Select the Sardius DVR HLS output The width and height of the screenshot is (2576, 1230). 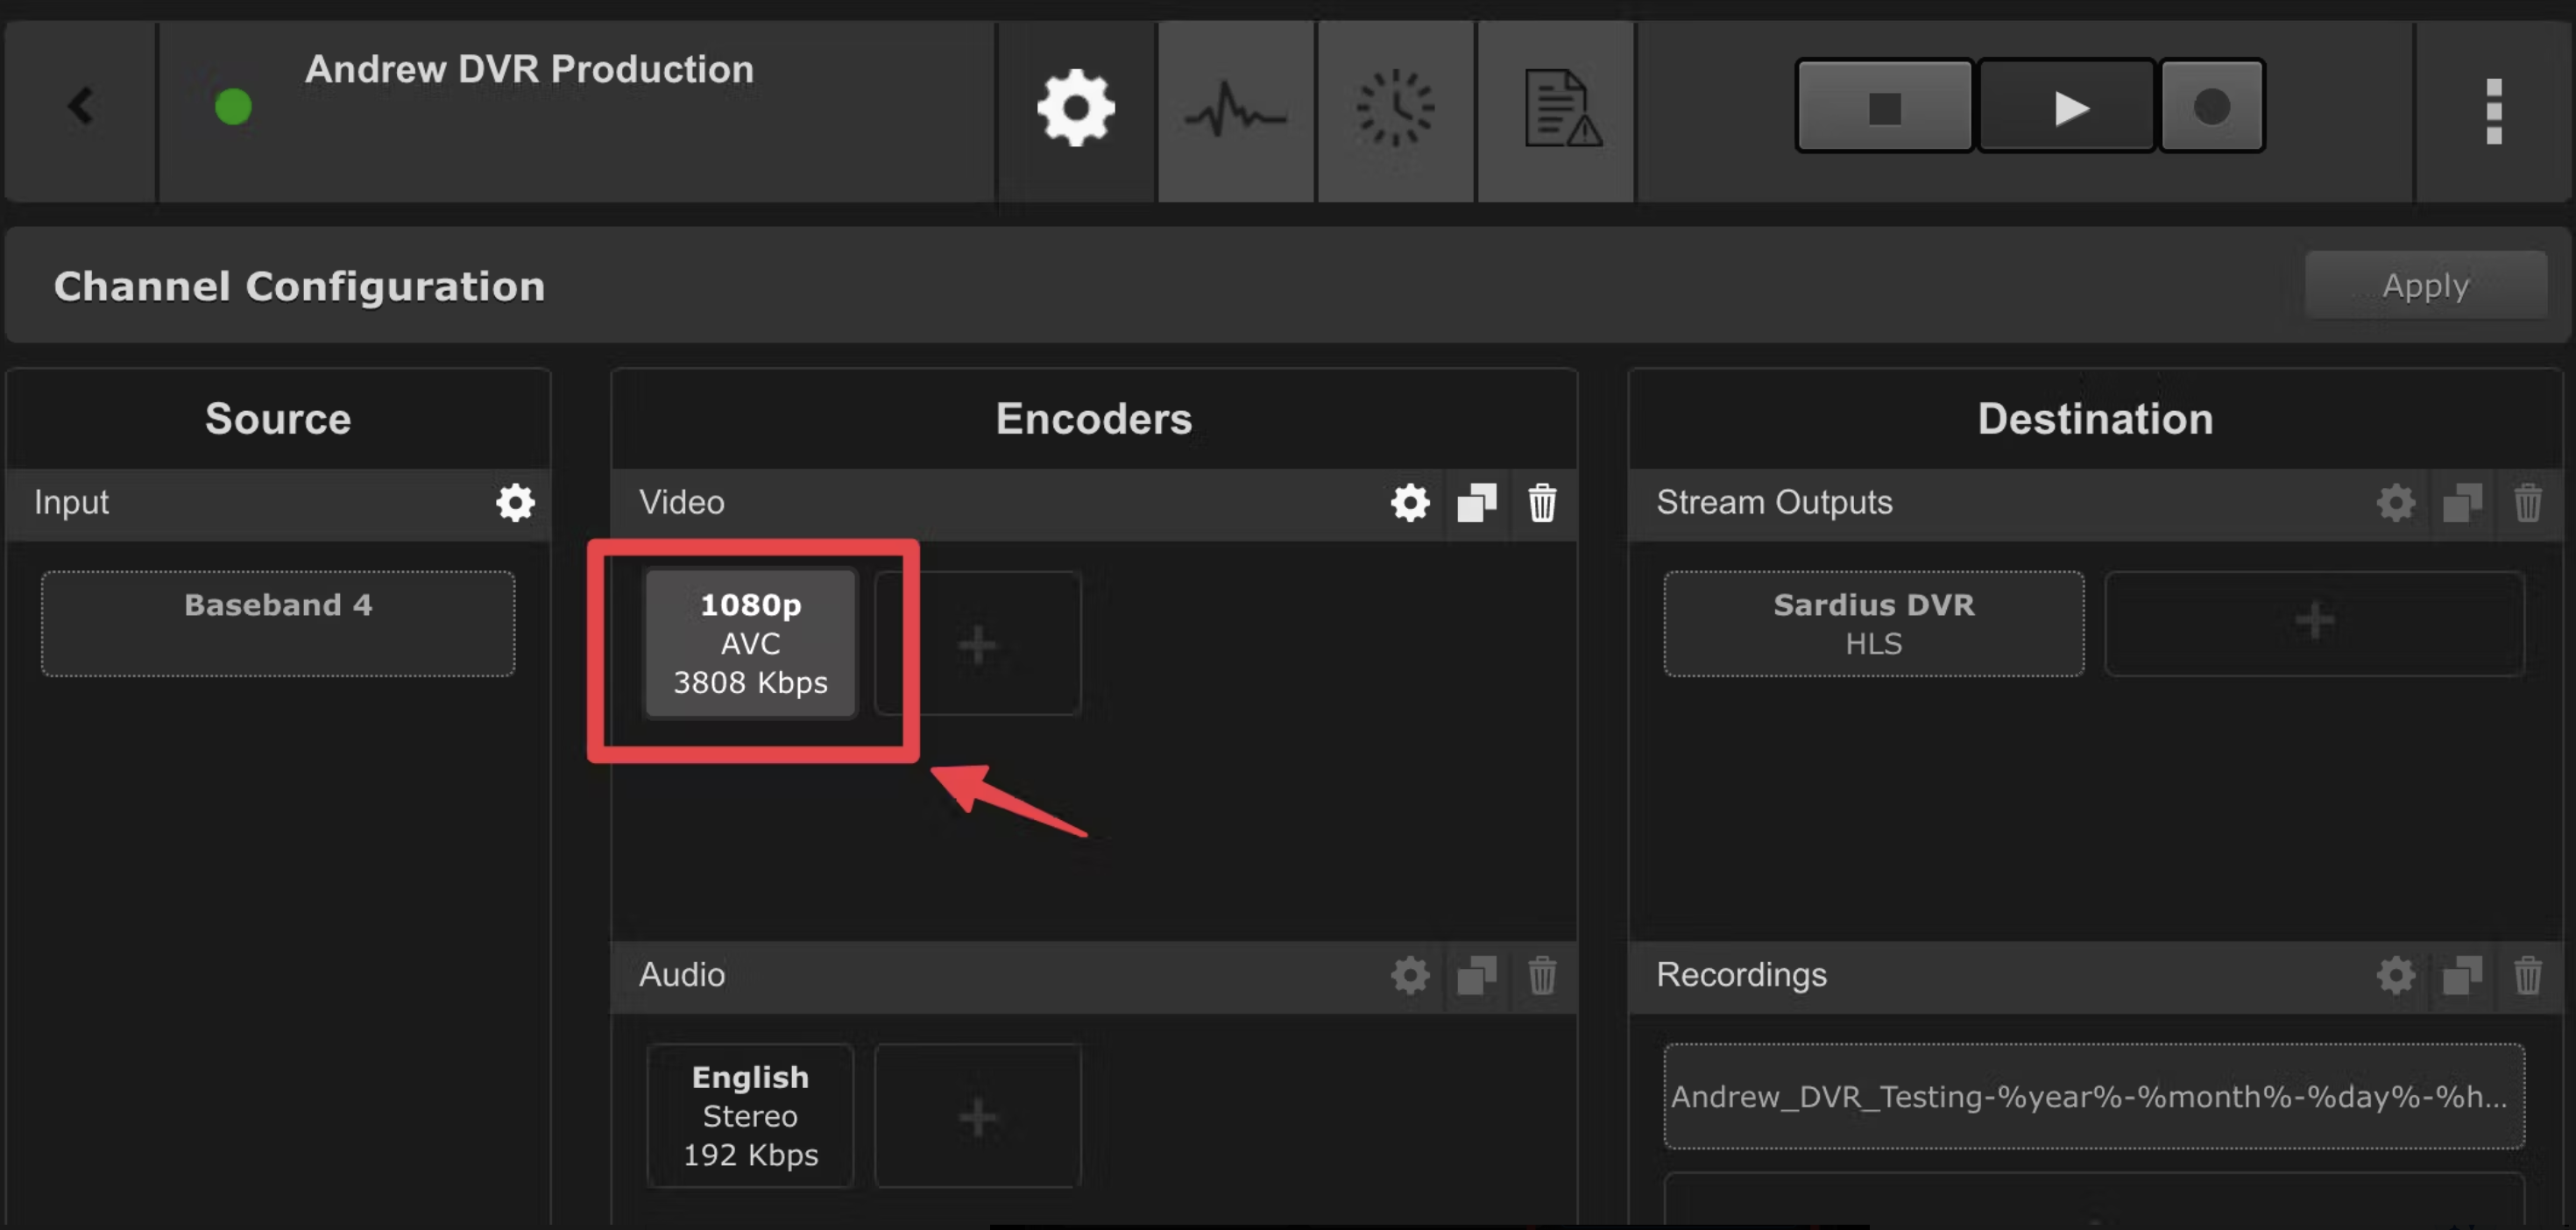(1874, 624)
